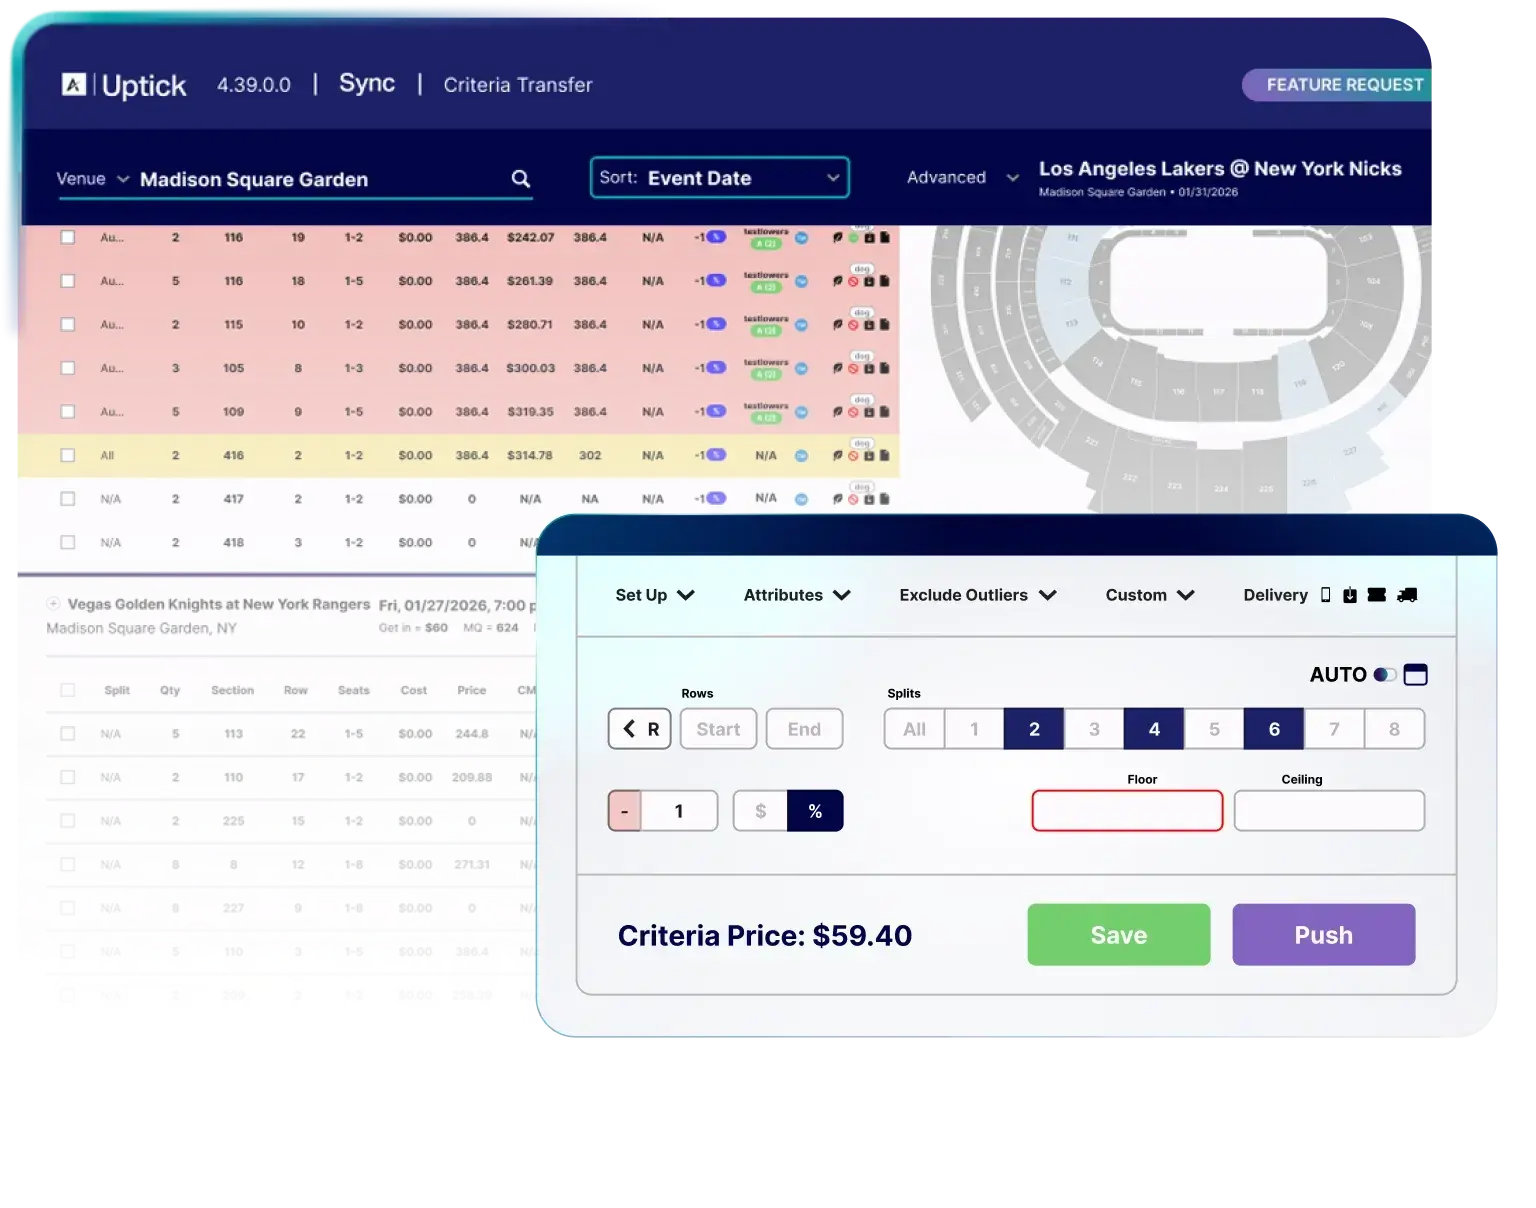This screenshot has height=1208, width=1536.
Task: Select the ticket delivery icon
Action: (x=1376, y=595)
